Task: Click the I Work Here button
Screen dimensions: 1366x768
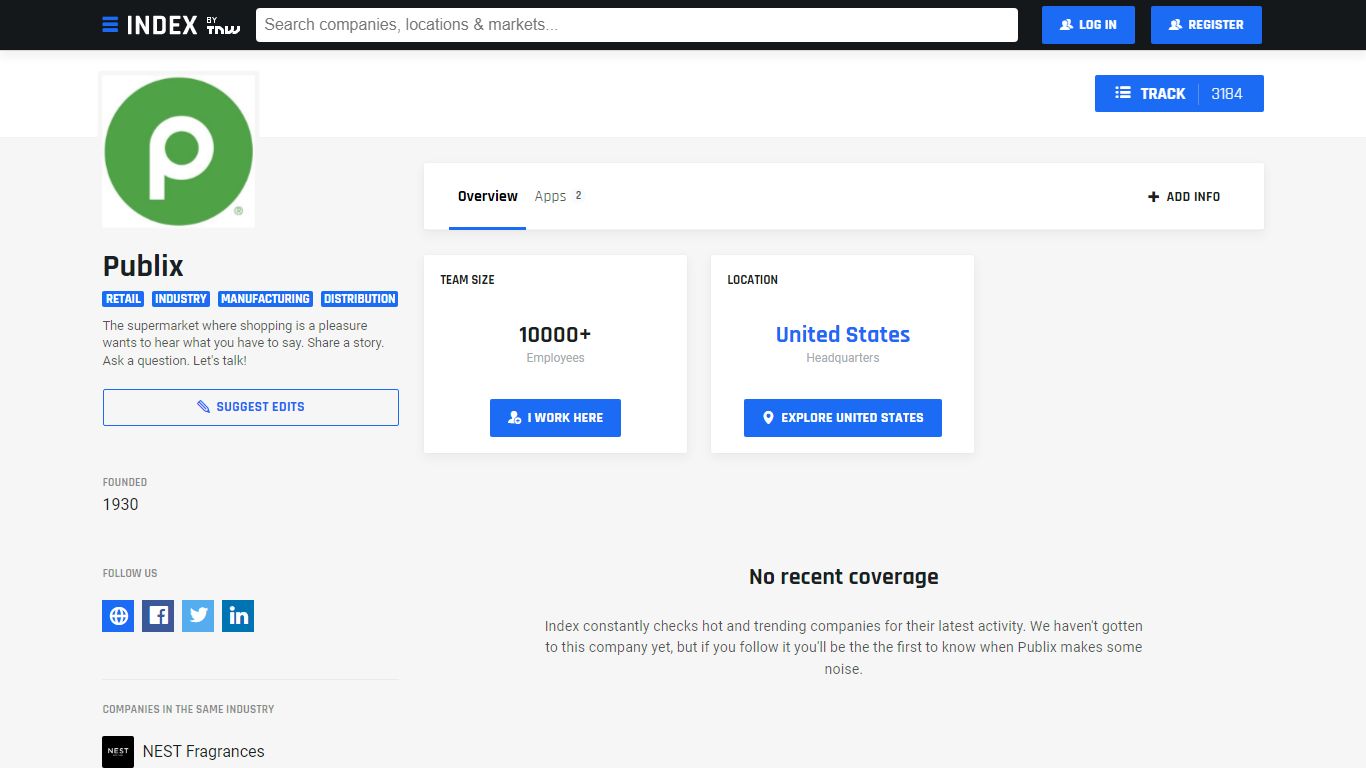Action: (x=555, y=418)
